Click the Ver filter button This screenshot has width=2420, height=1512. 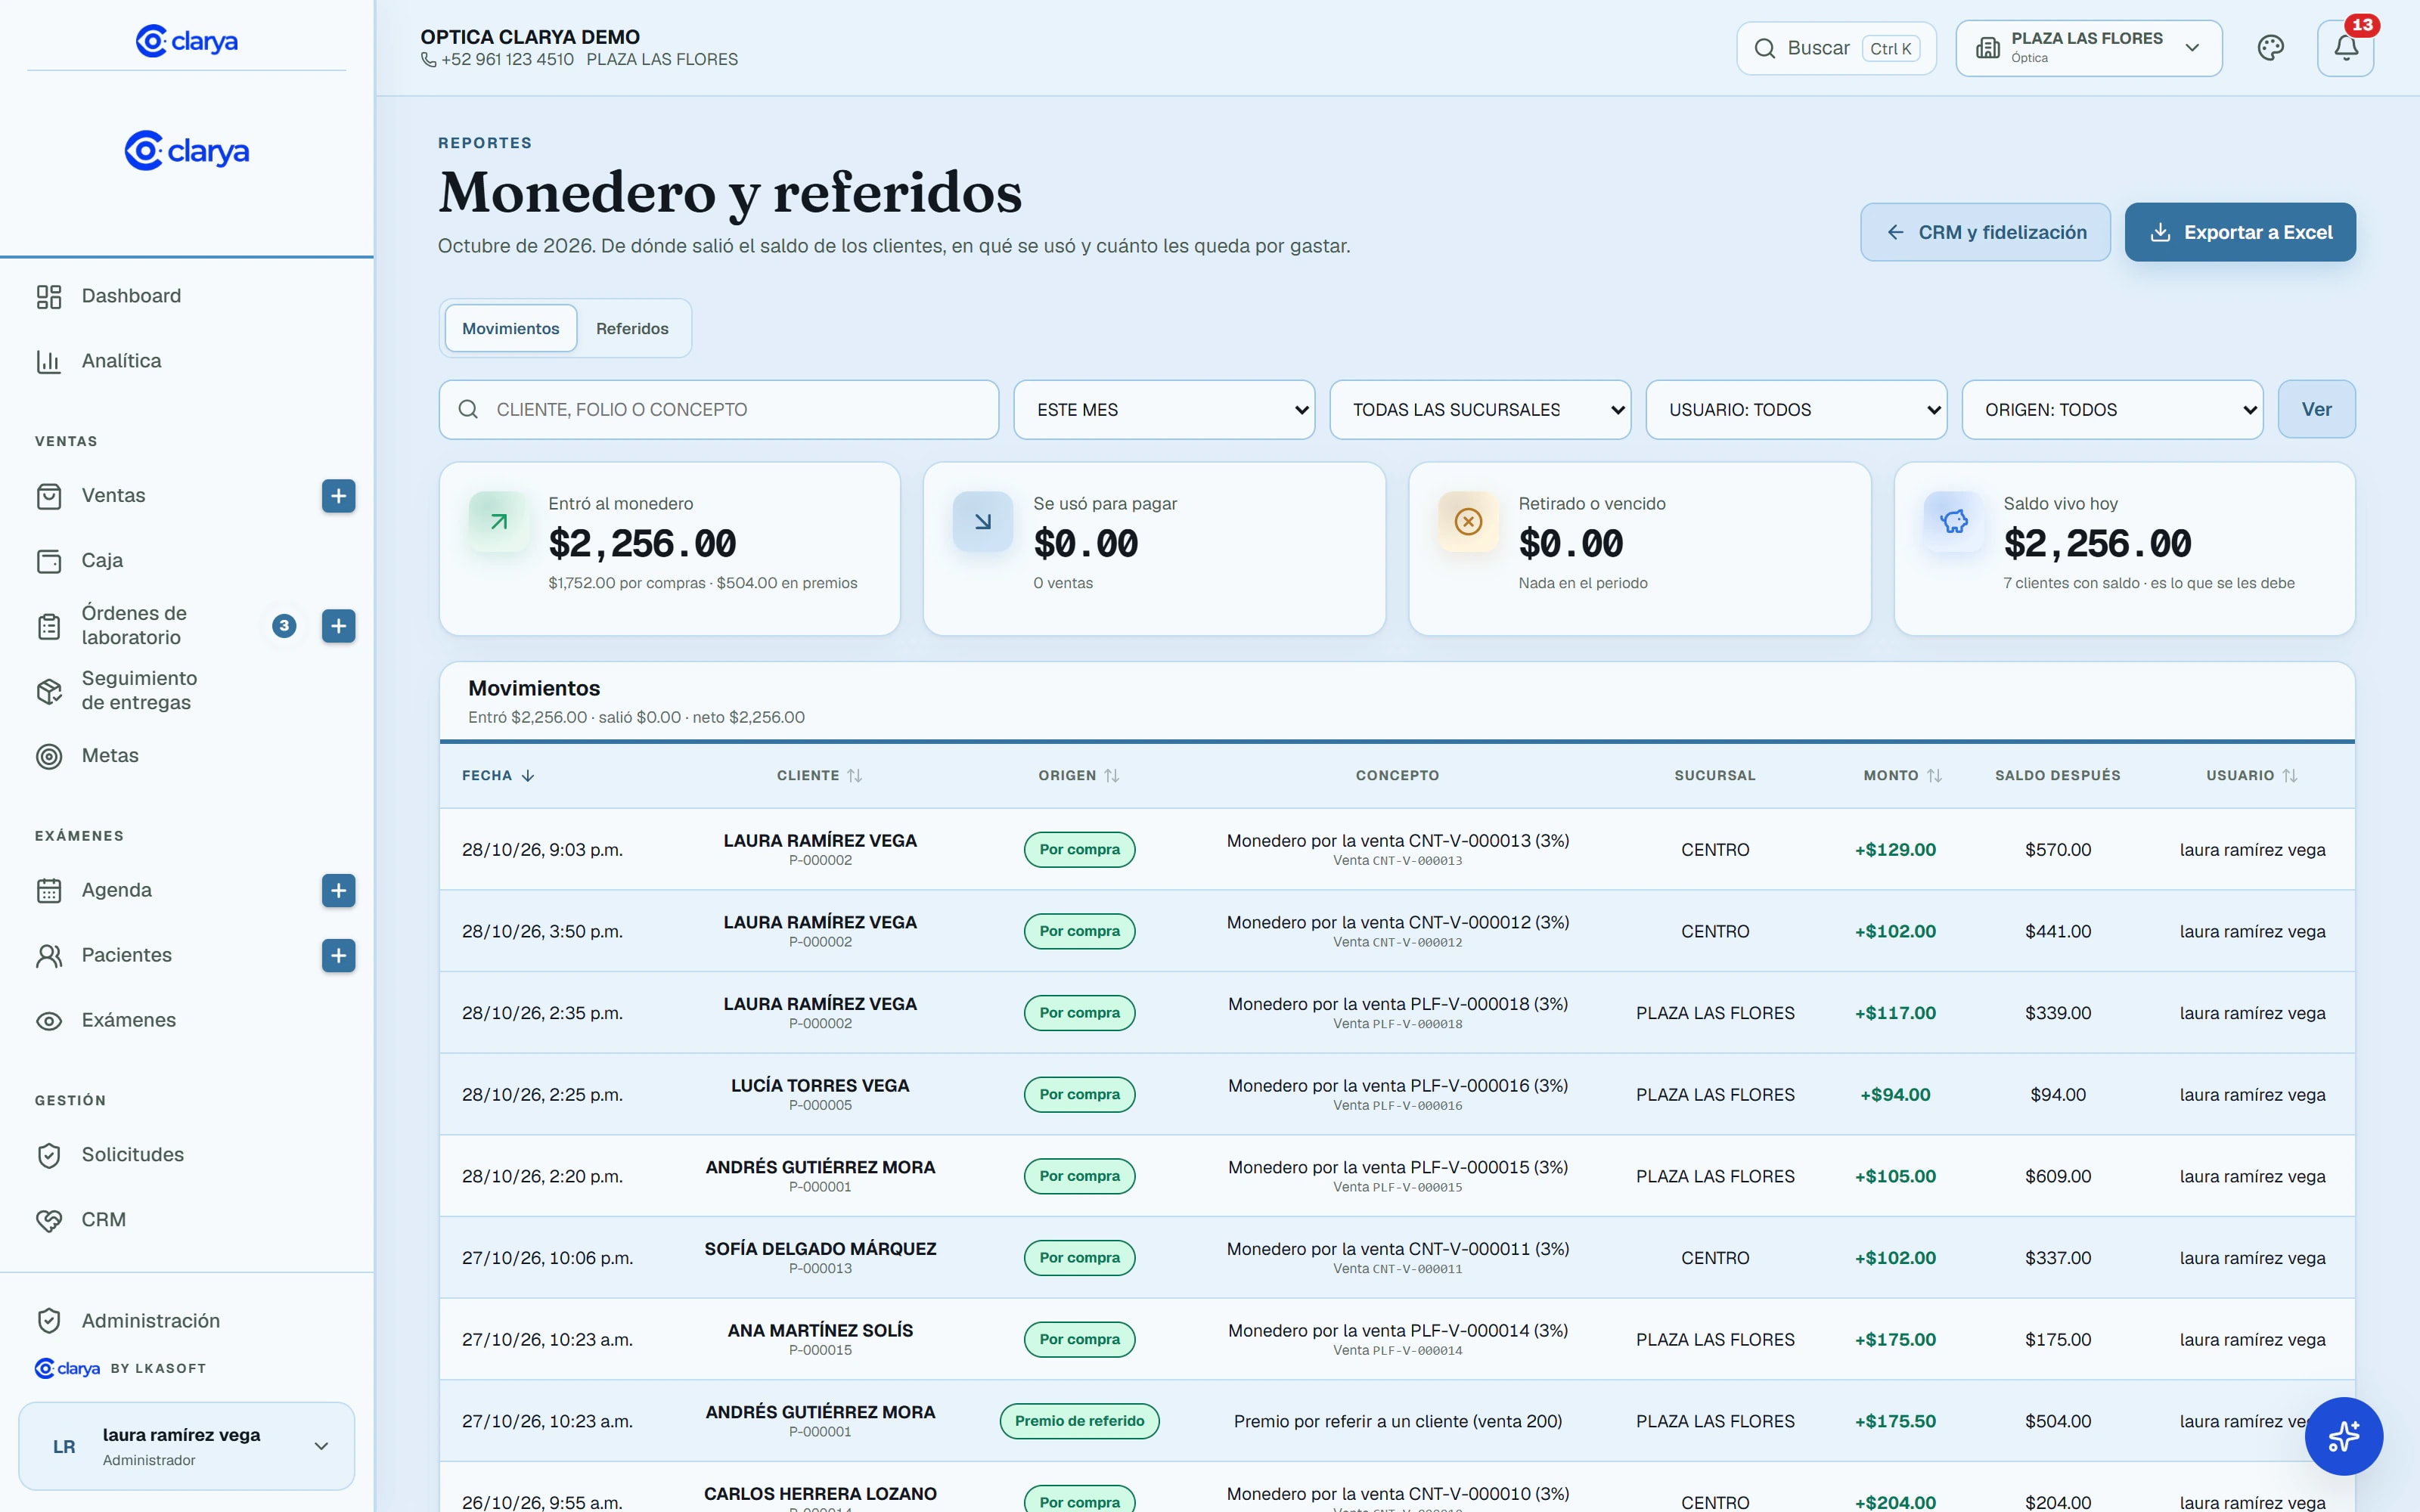pyautogui.click(x=2316, y=409)
